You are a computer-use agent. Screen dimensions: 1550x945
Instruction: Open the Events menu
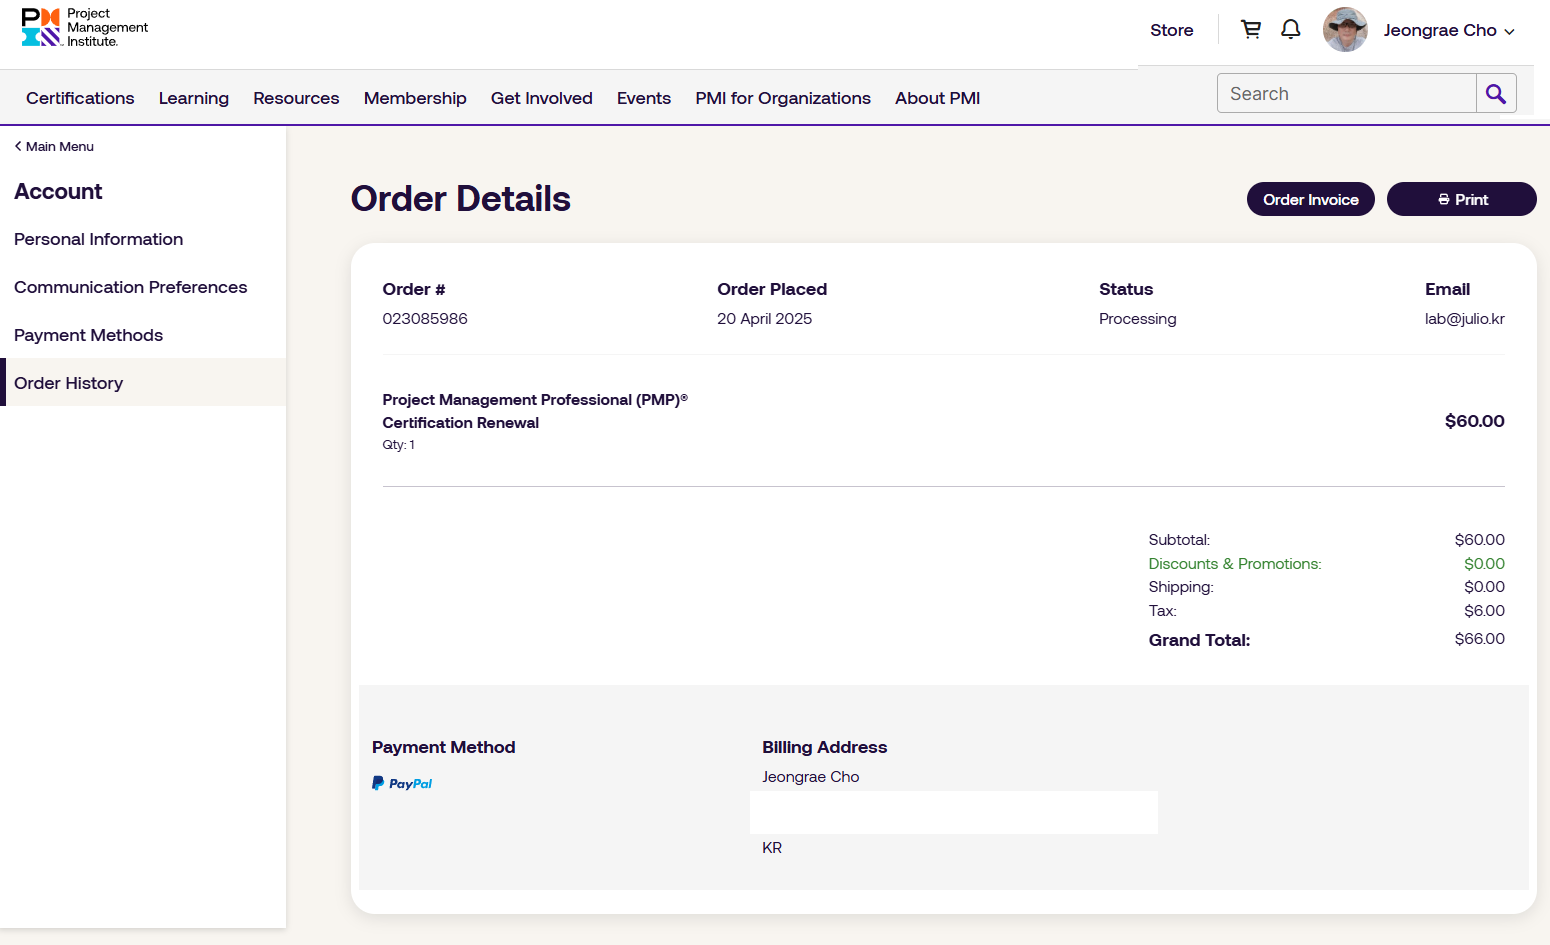coord(644,98)
